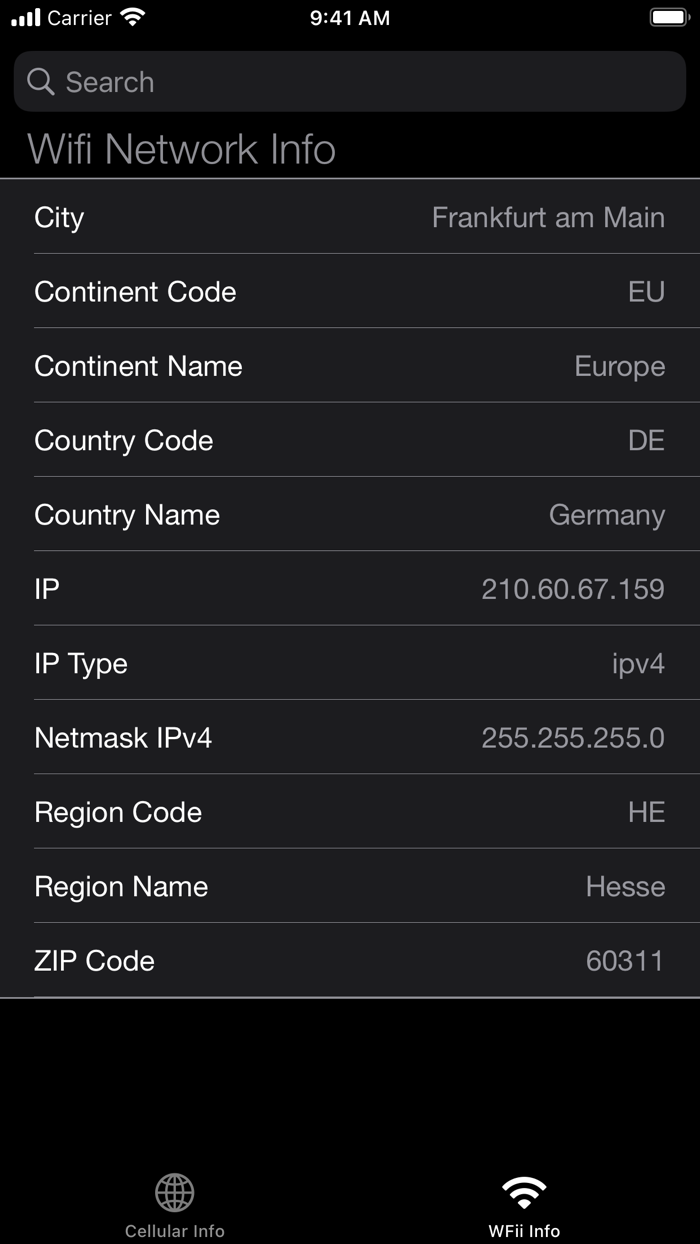Select the WFii Info tab
Image resolution: width=700 pixels, height=1244 pixels.
(x=523, y=1205)
